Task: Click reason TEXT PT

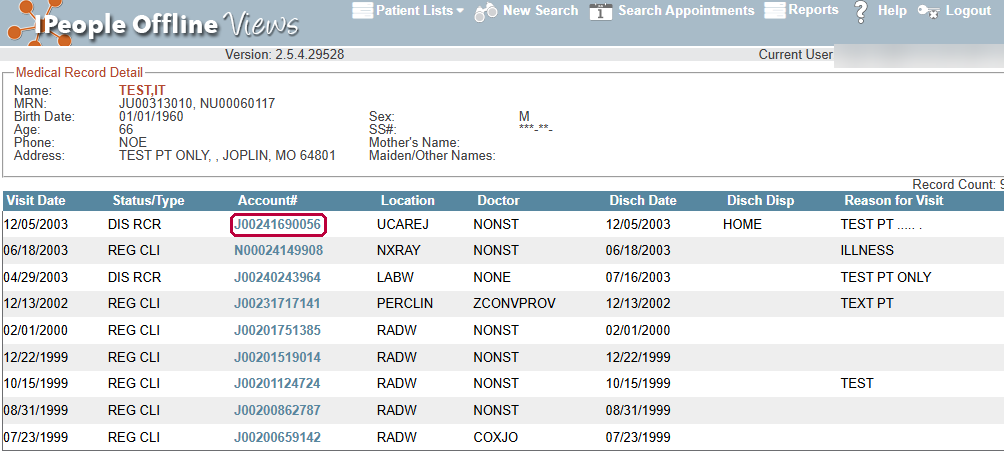Action: tap(867, 303)
